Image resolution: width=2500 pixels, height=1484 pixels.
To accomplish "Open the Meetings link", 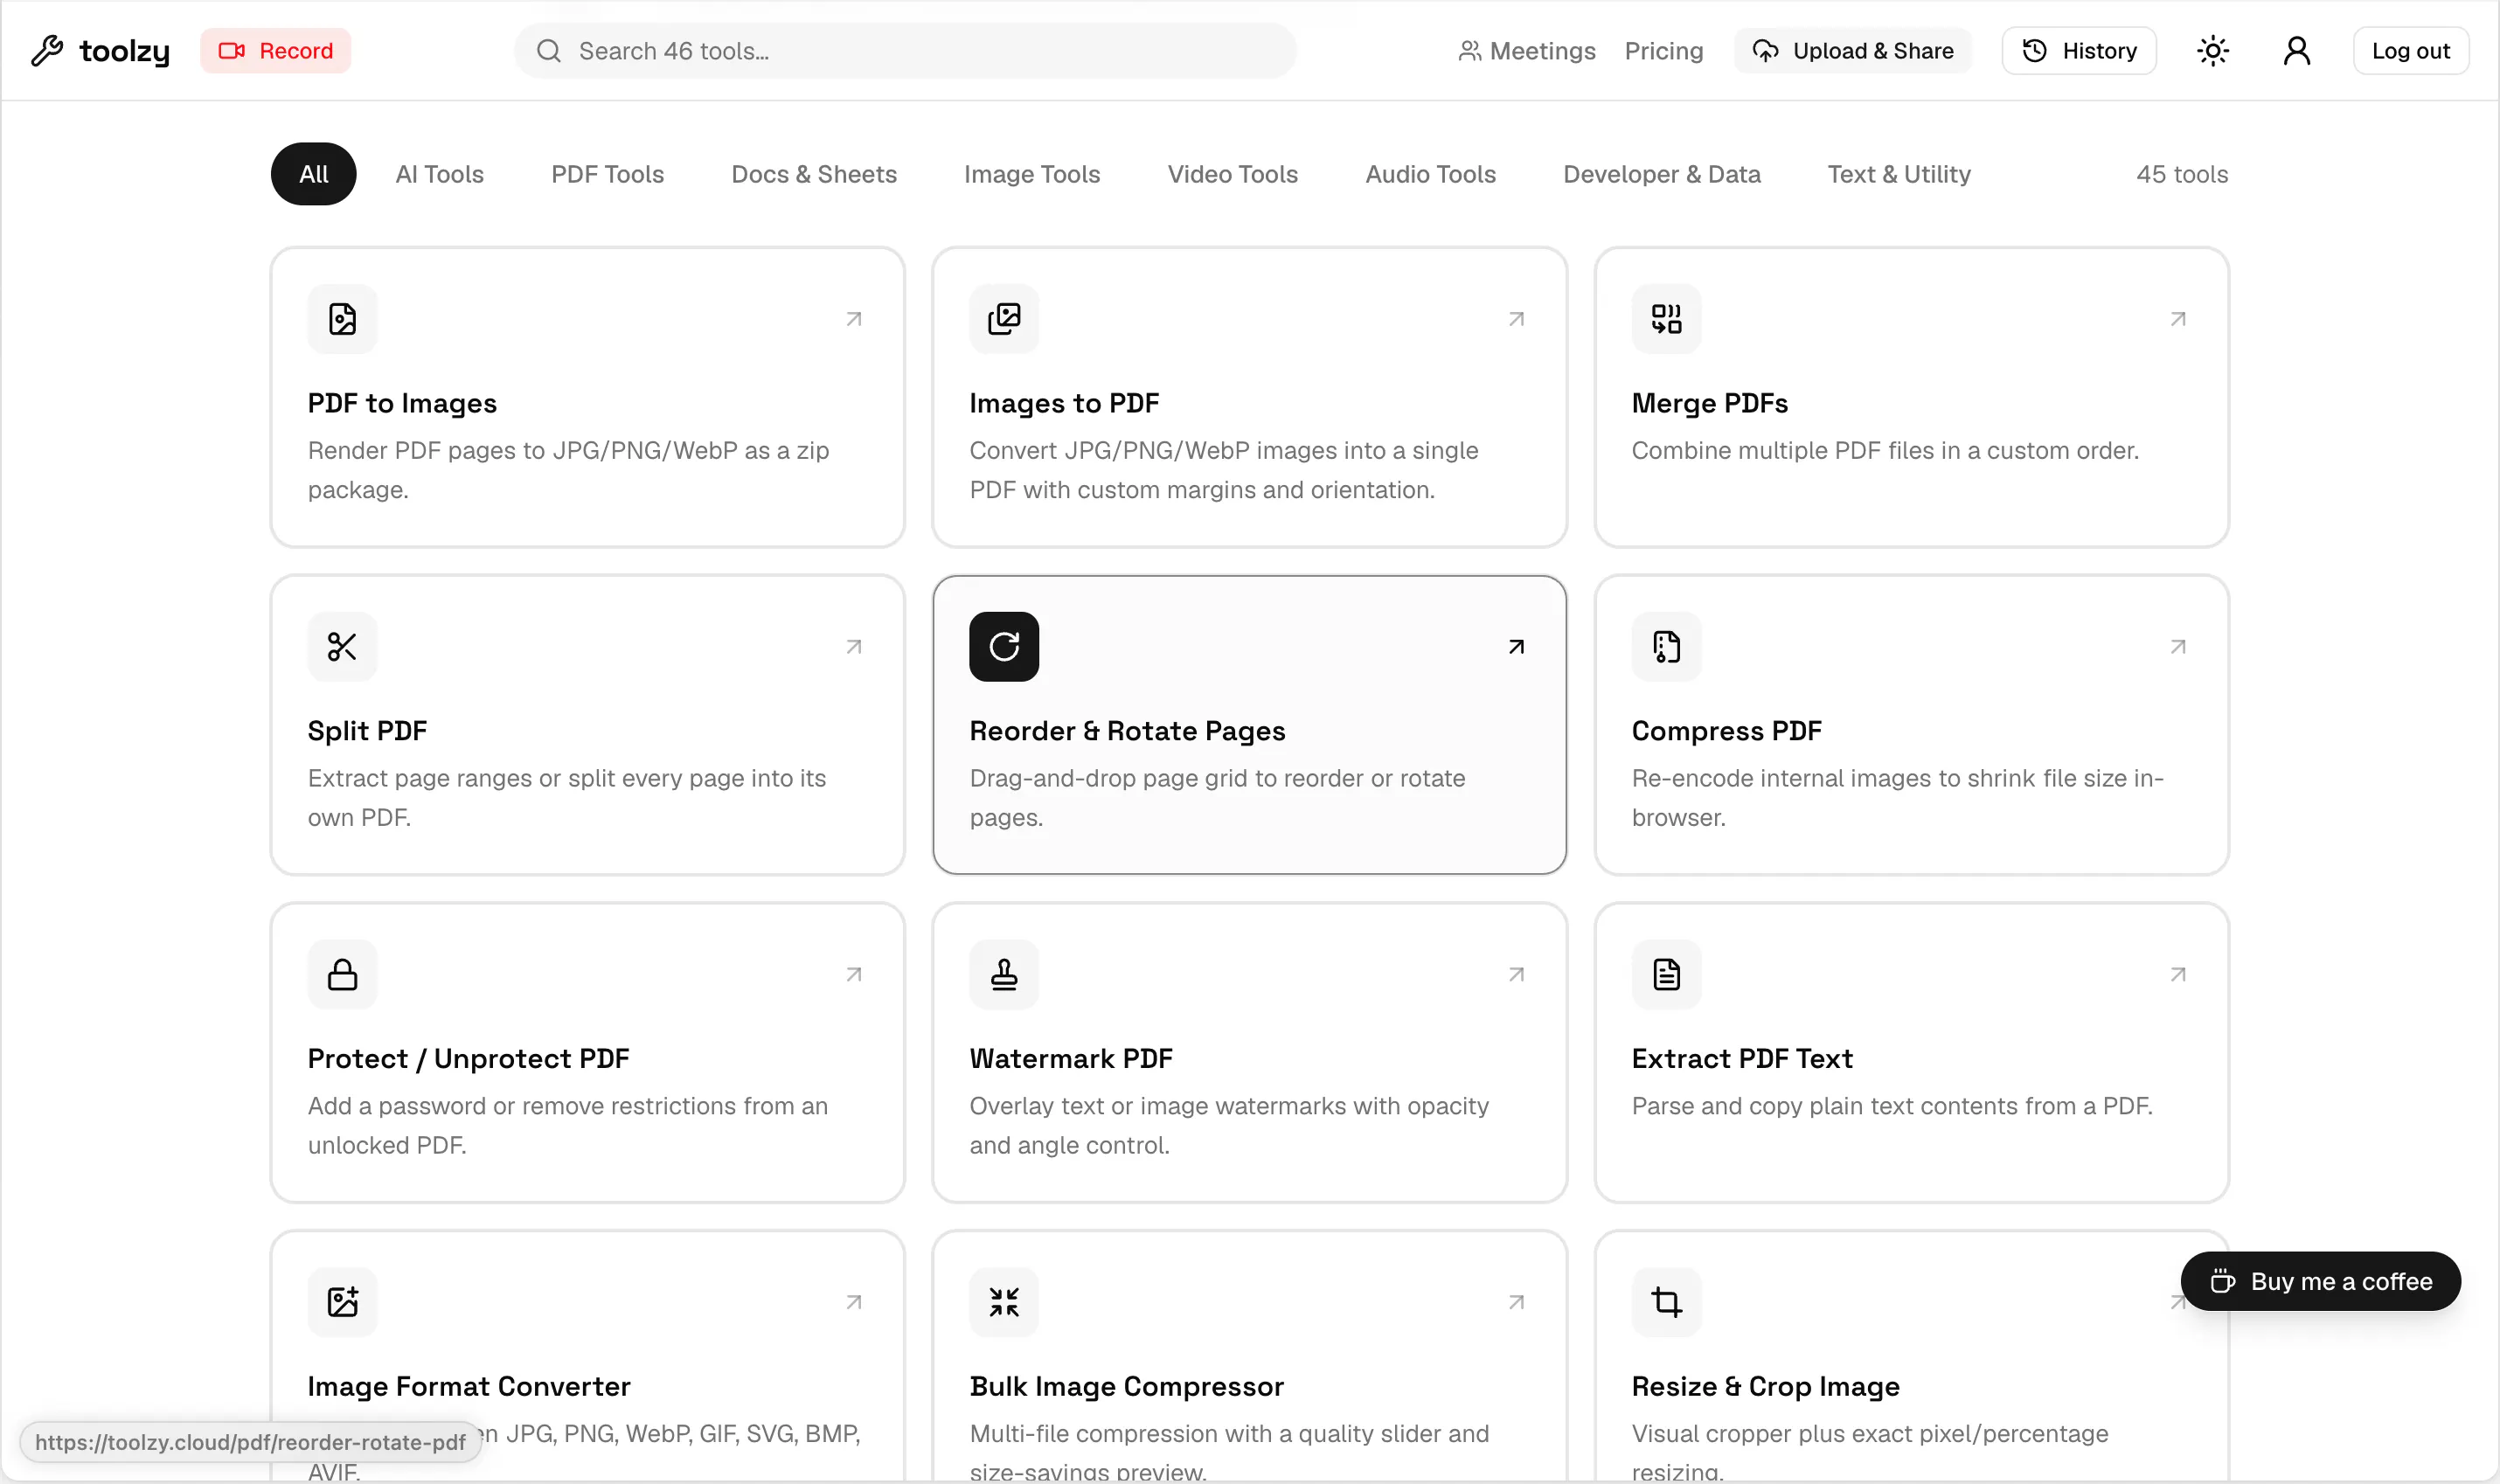I will (x=1527, y=50).
